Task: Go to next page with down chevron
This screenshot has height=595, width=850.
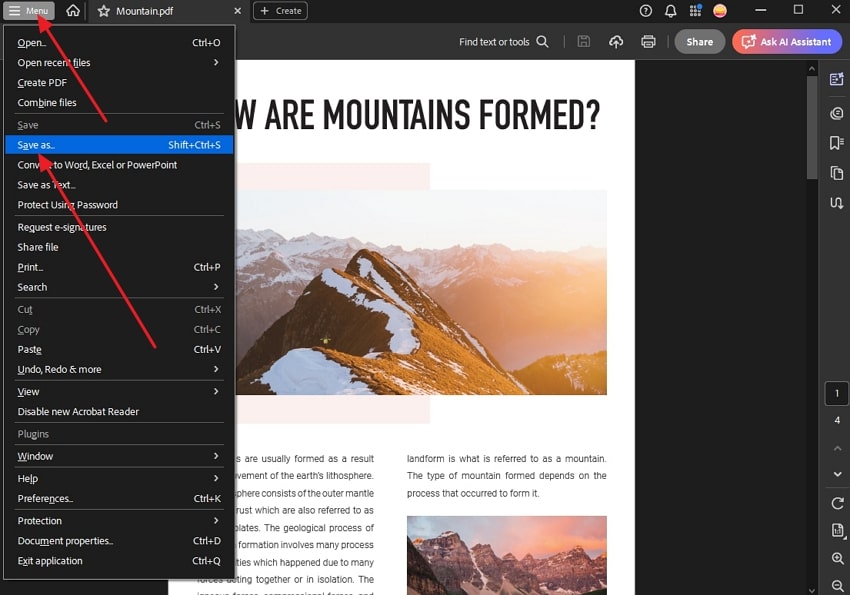Action: click(x=837, y=474)
